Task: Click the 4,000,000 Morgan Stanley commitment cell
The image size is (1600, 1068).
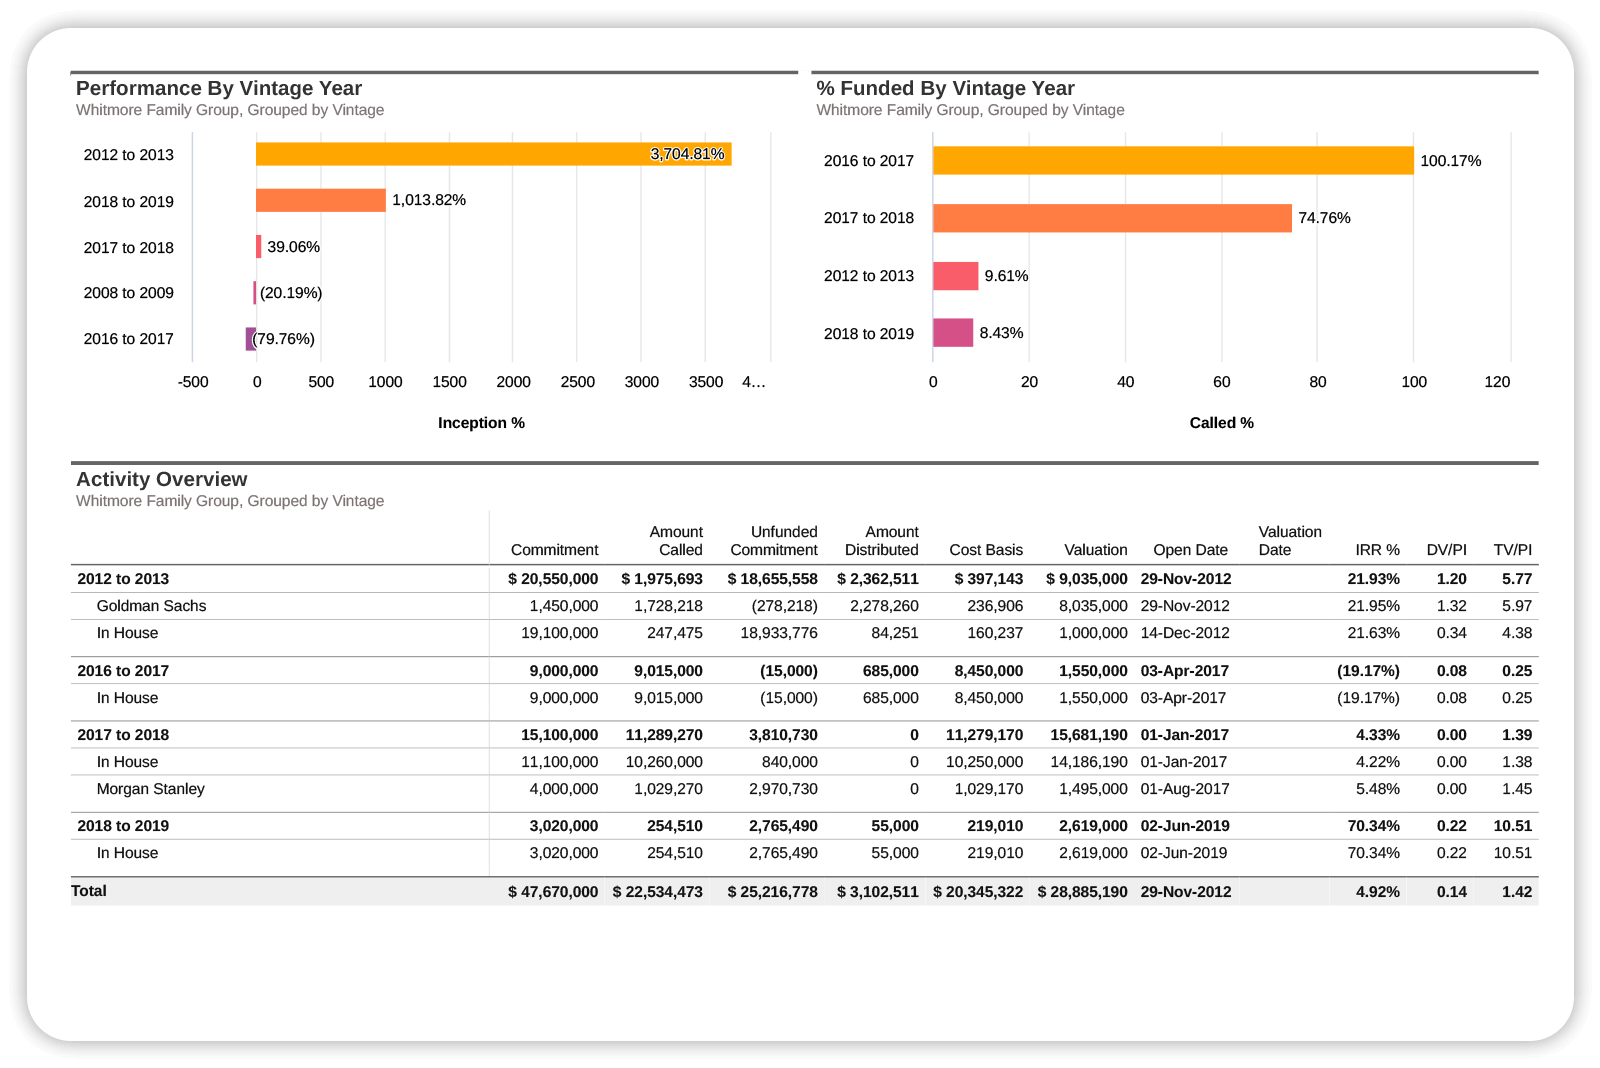Action: click(x=564, y=789)
